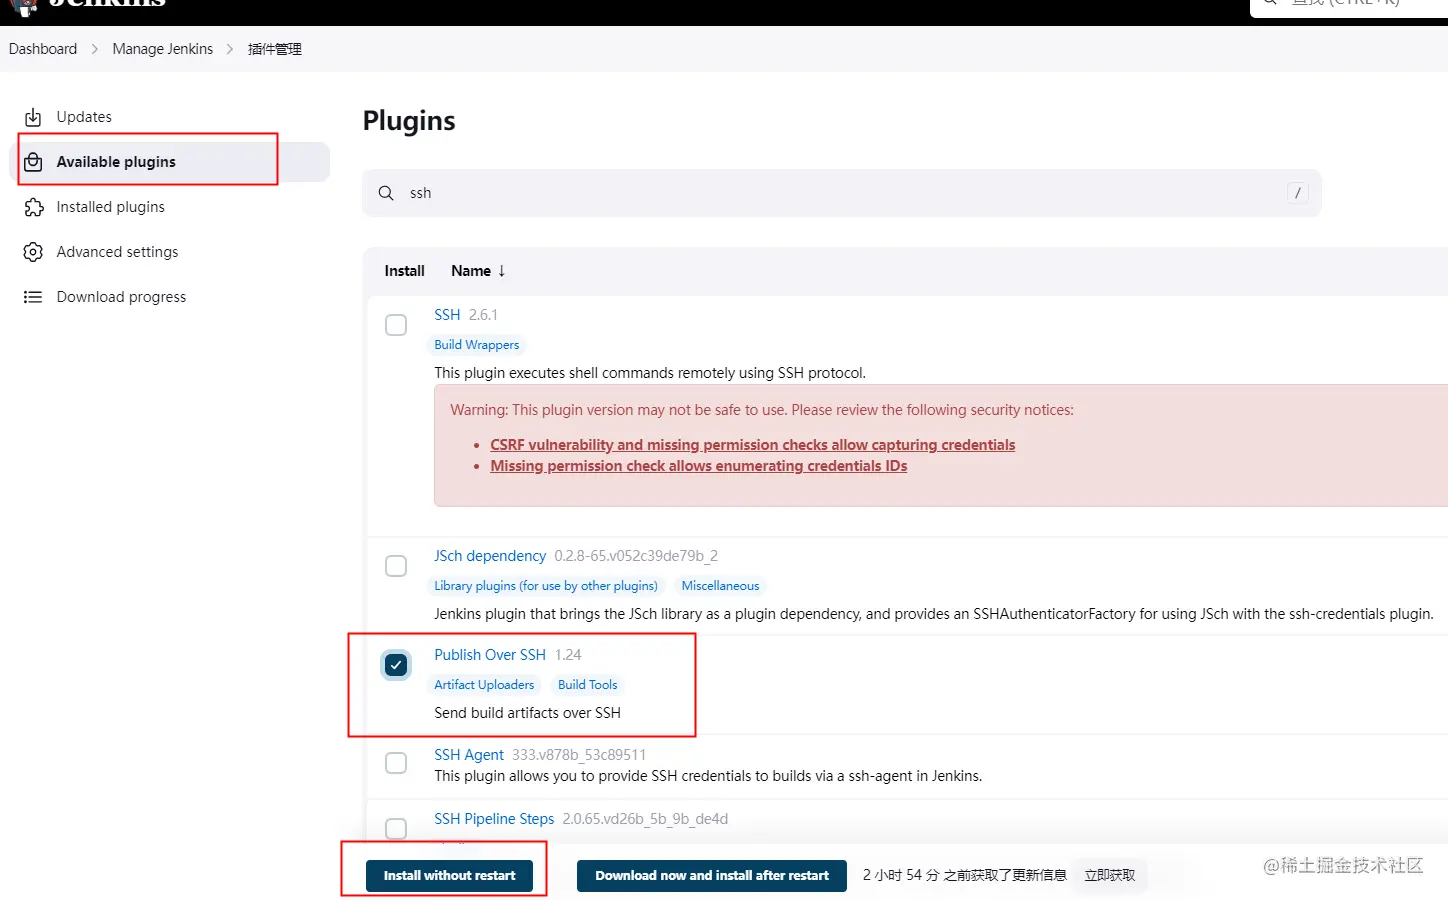Open Download progress in sidebar
The image size is (1448, 900).
pyautogui.click(x=121, y=297)
